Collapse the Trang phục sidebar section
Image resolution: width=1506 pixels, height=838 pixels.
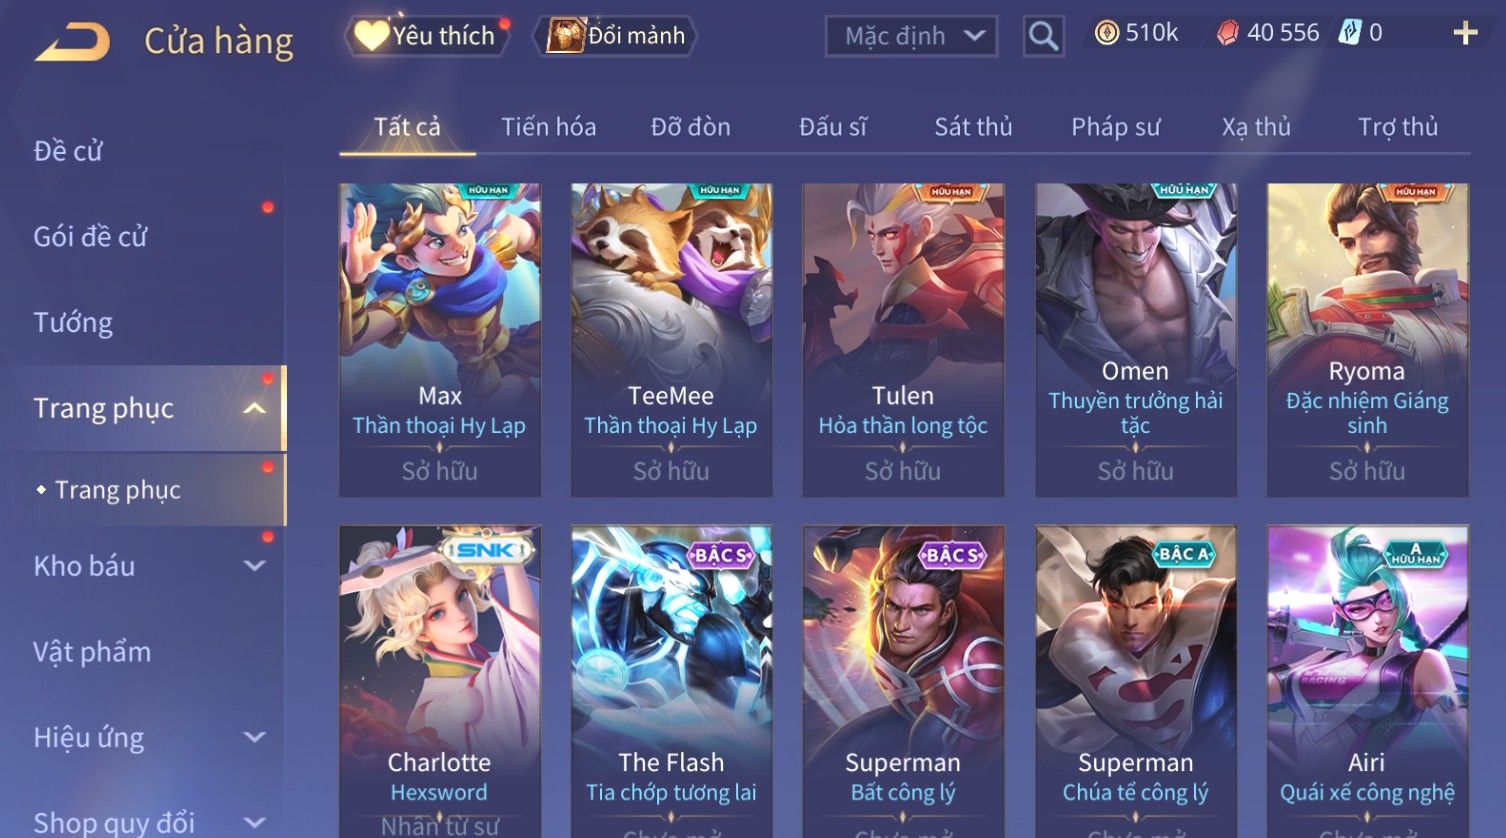pyautogui.click(x=255, y=408)
